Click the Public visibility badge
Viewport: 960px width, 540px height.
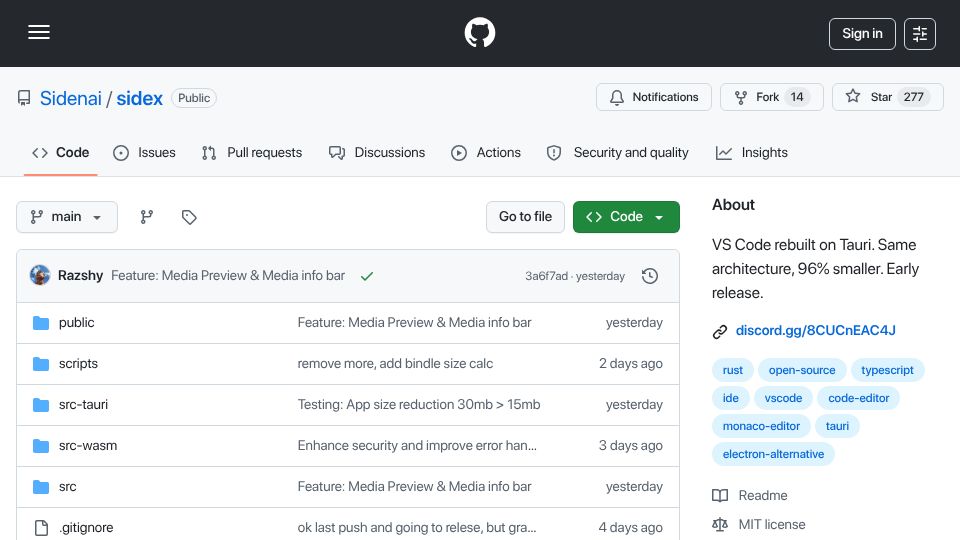[194, 98]
